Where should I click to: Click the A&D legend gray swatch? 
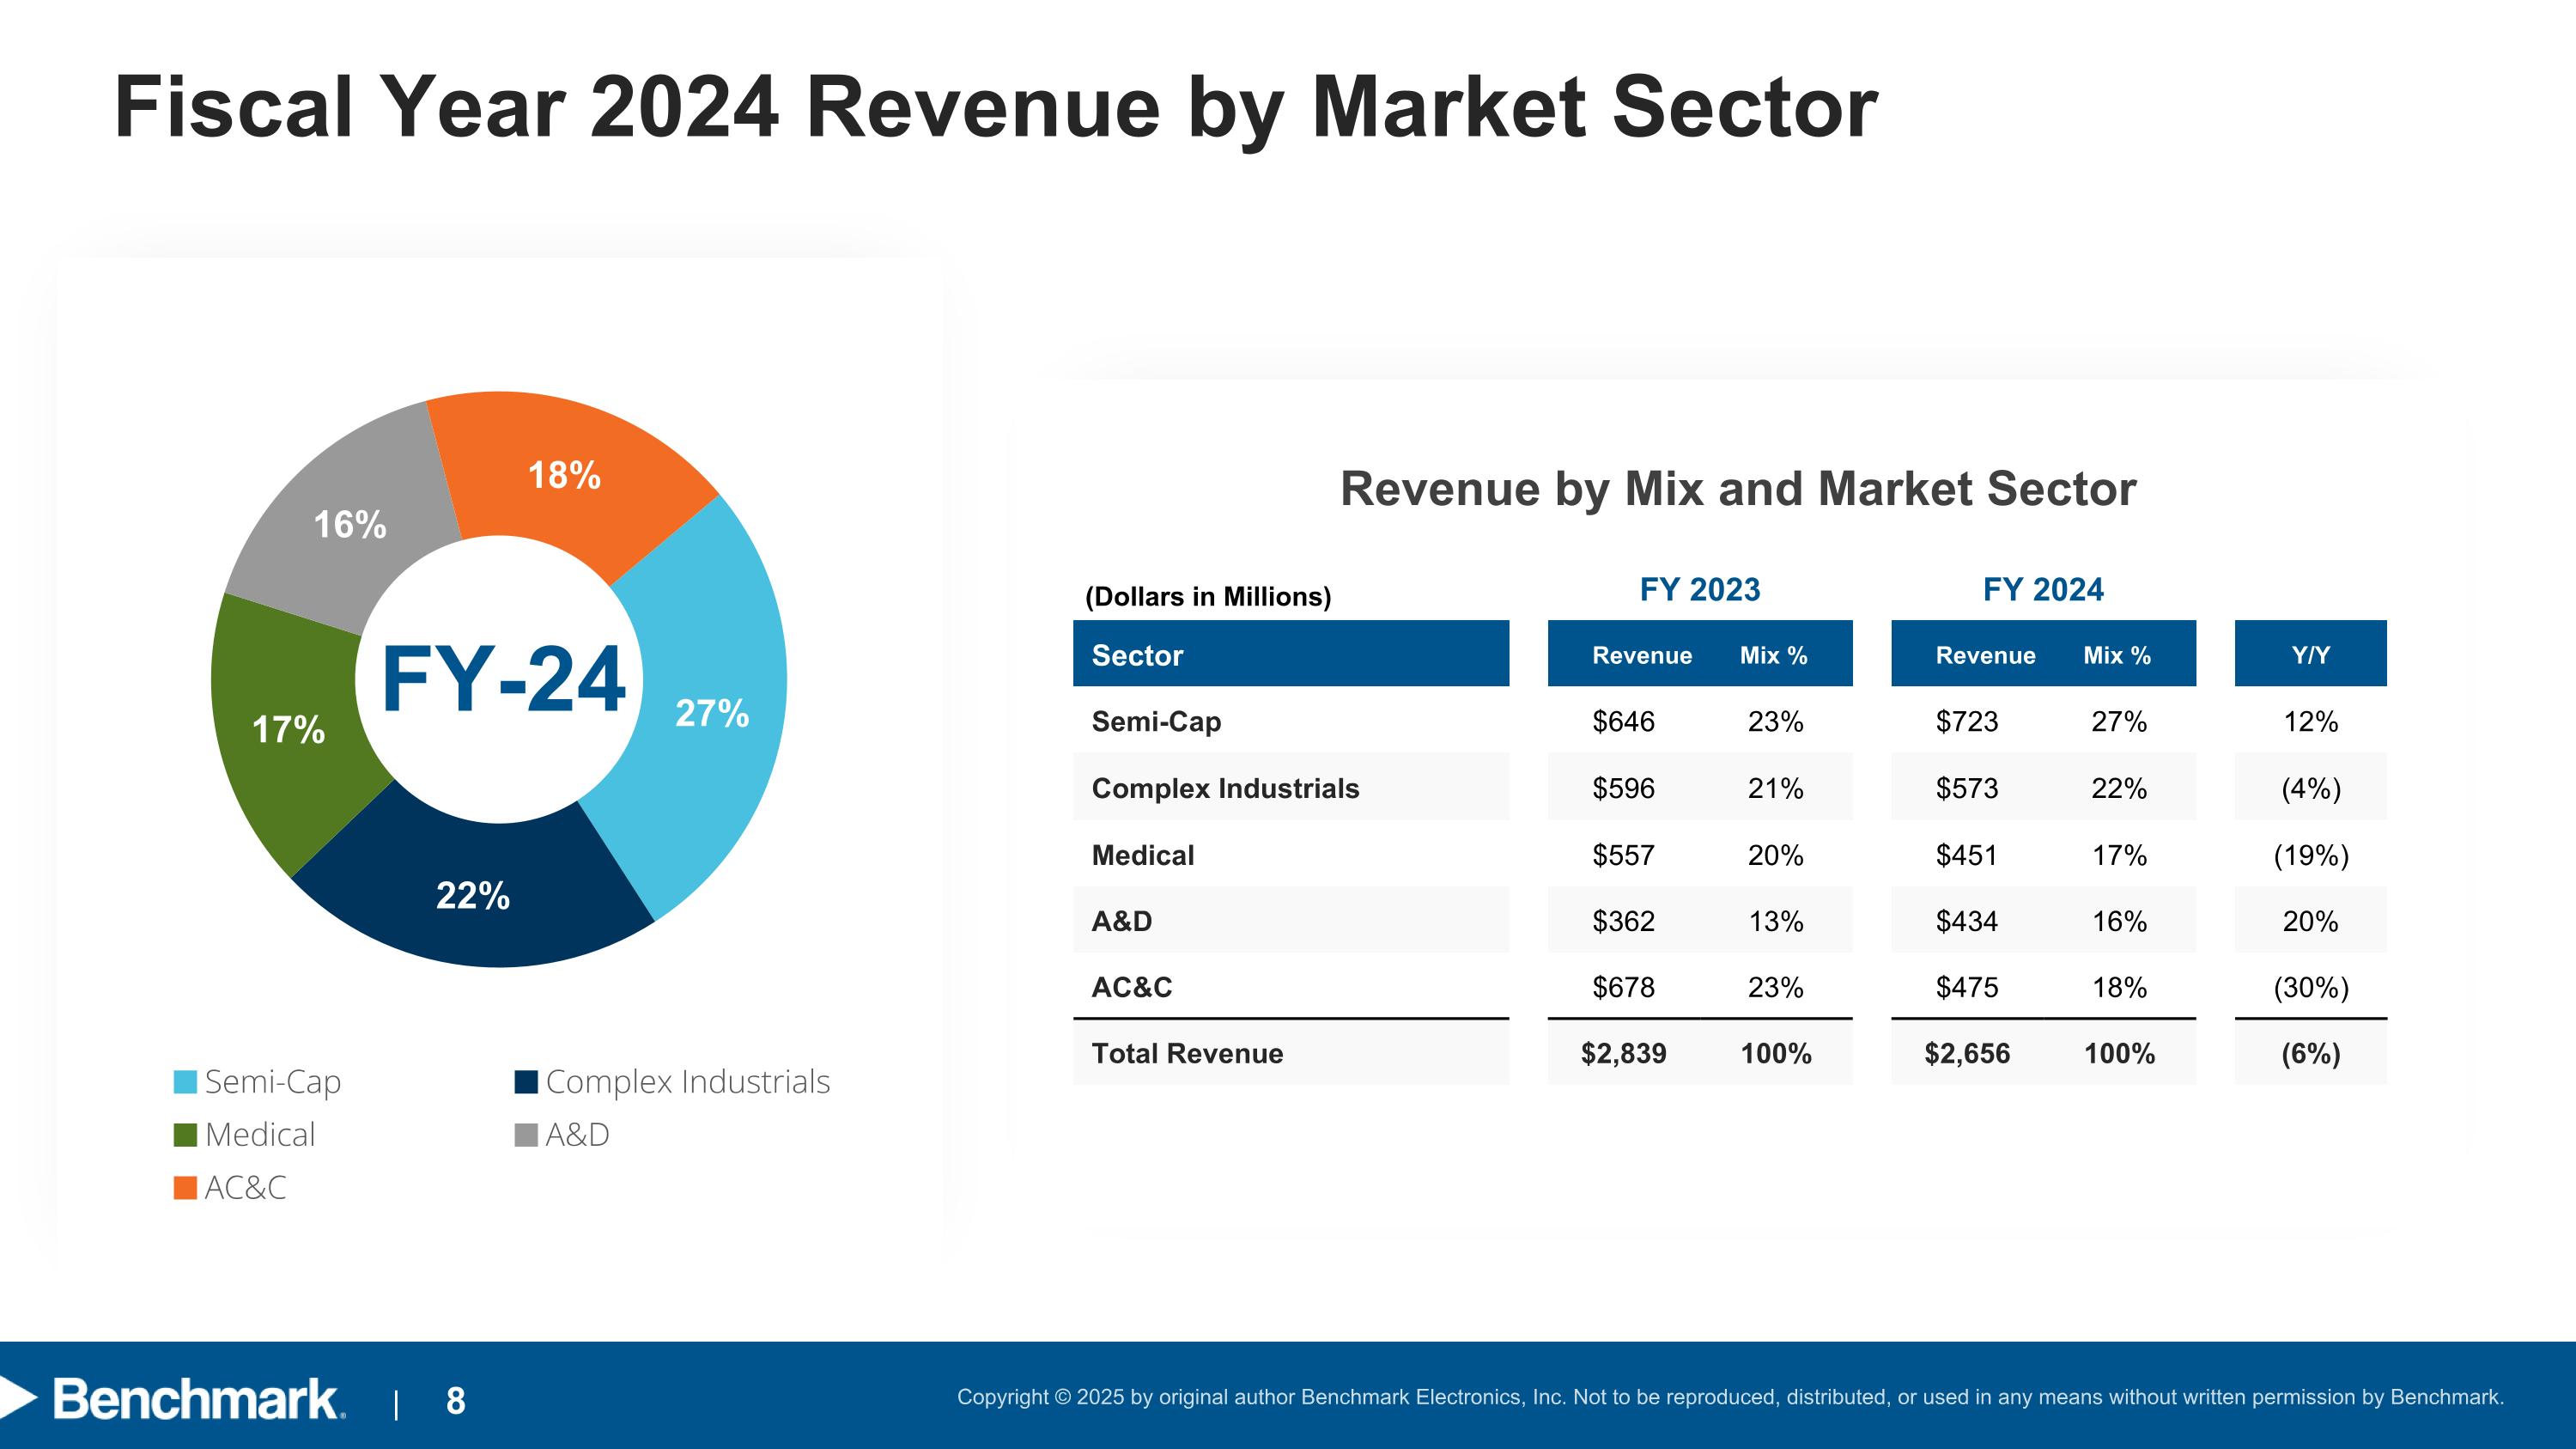526,1135
